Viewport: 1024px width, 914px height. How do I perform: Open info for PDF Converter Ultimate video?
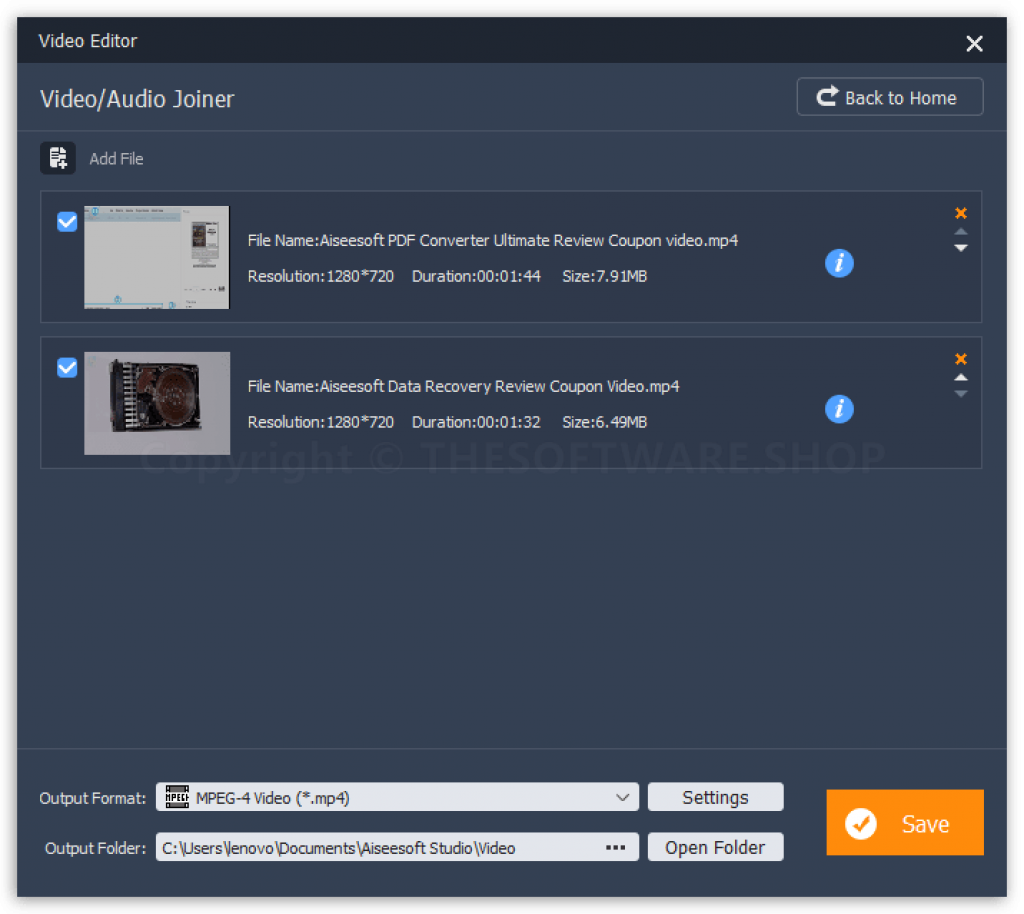(x=839, y=263)
